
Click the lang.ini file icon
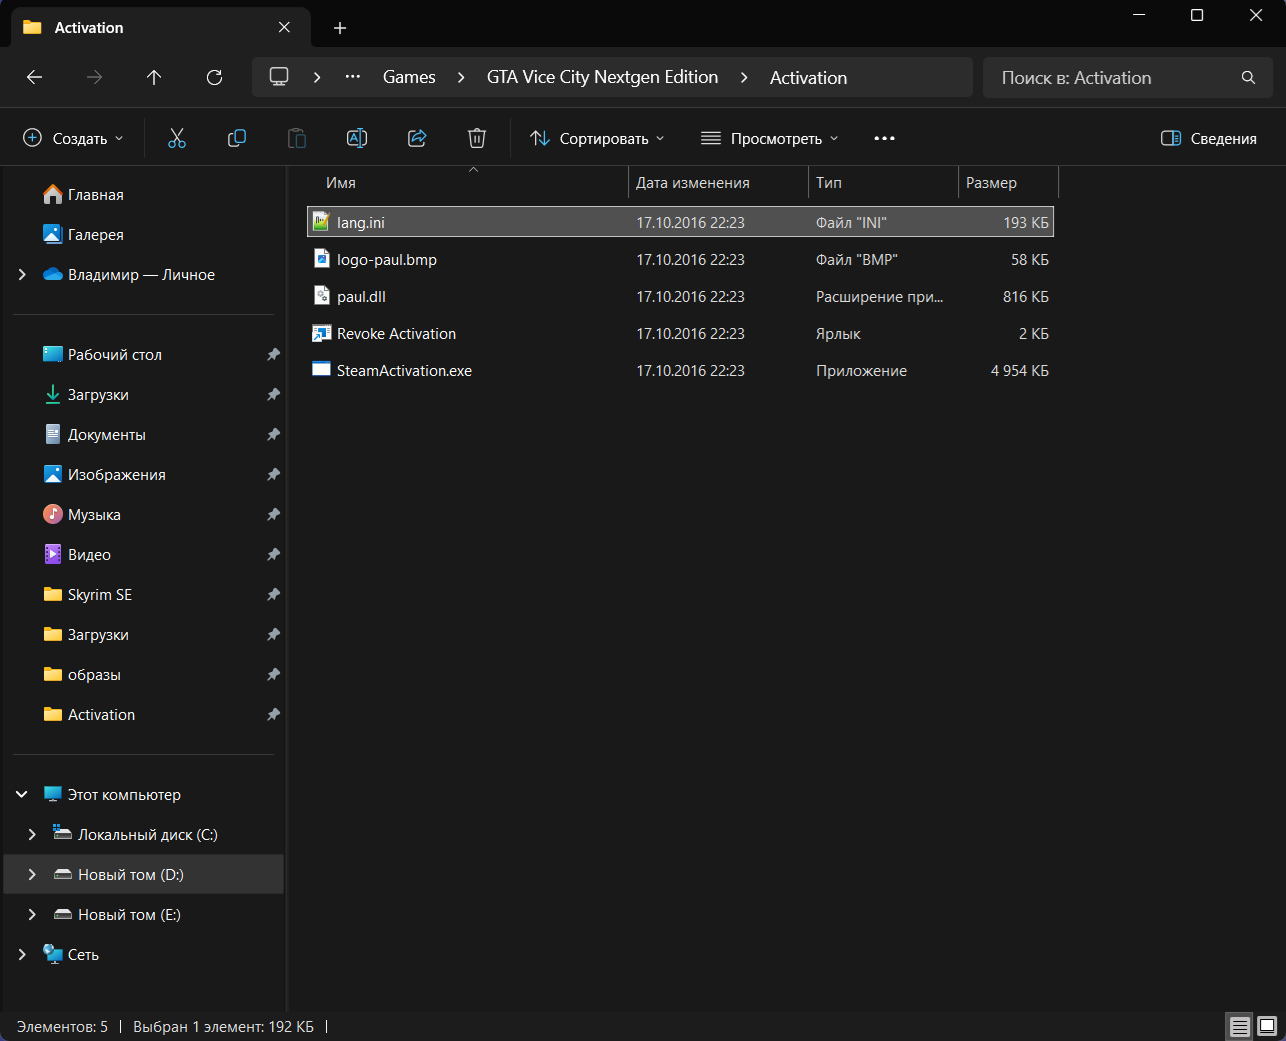click(x=321, y=222)
